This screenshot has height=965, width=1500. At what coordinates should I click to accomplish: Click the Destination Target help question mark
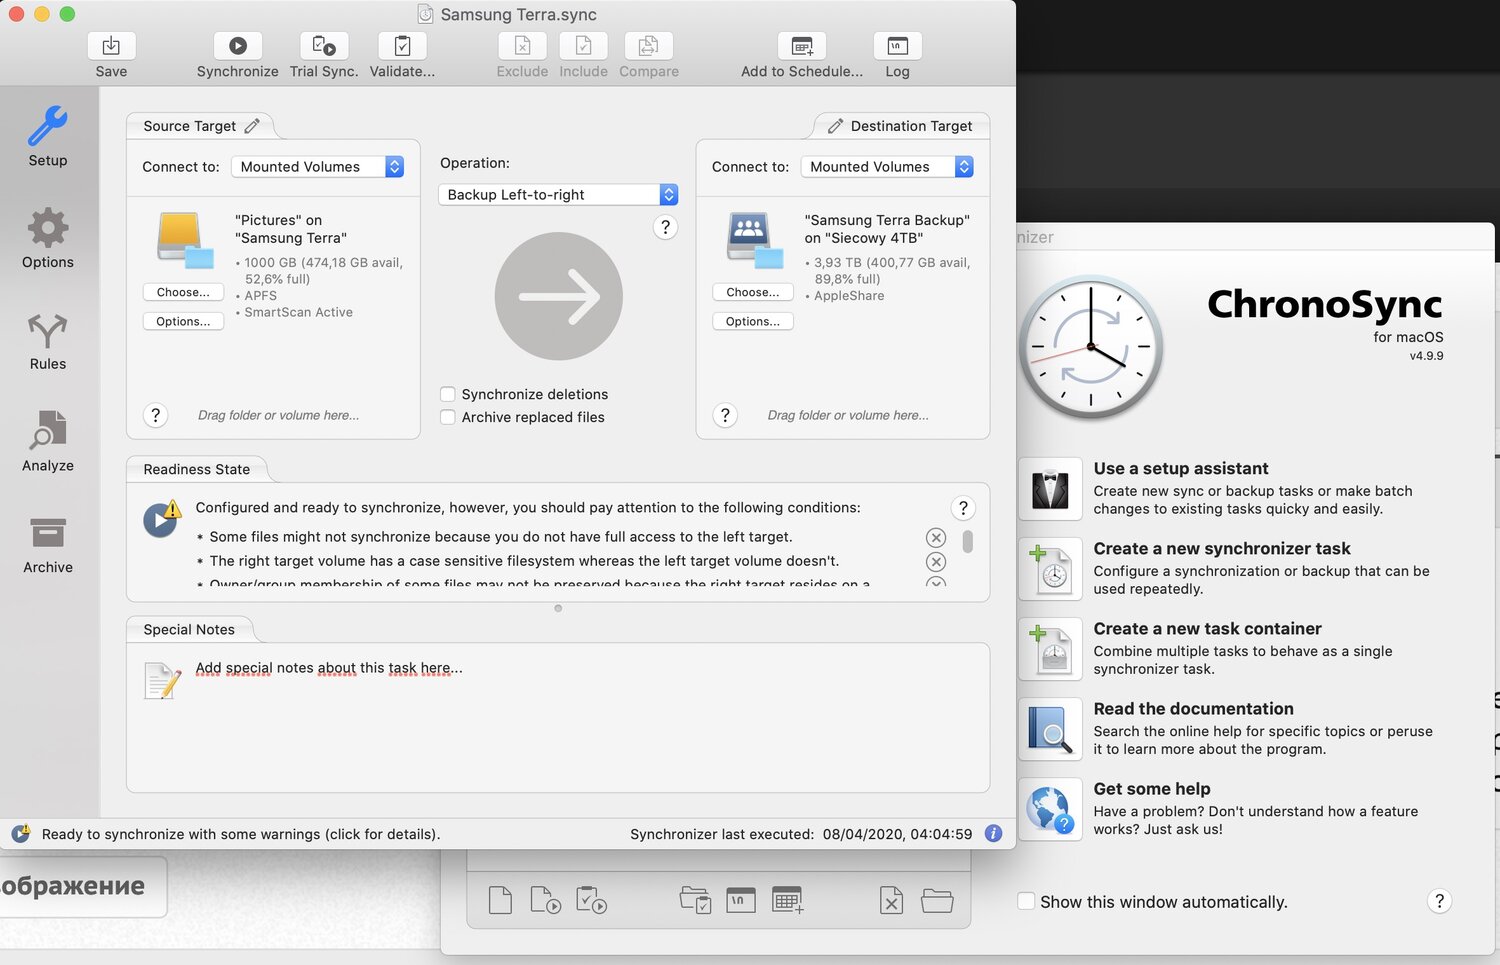tap(725, 415)
